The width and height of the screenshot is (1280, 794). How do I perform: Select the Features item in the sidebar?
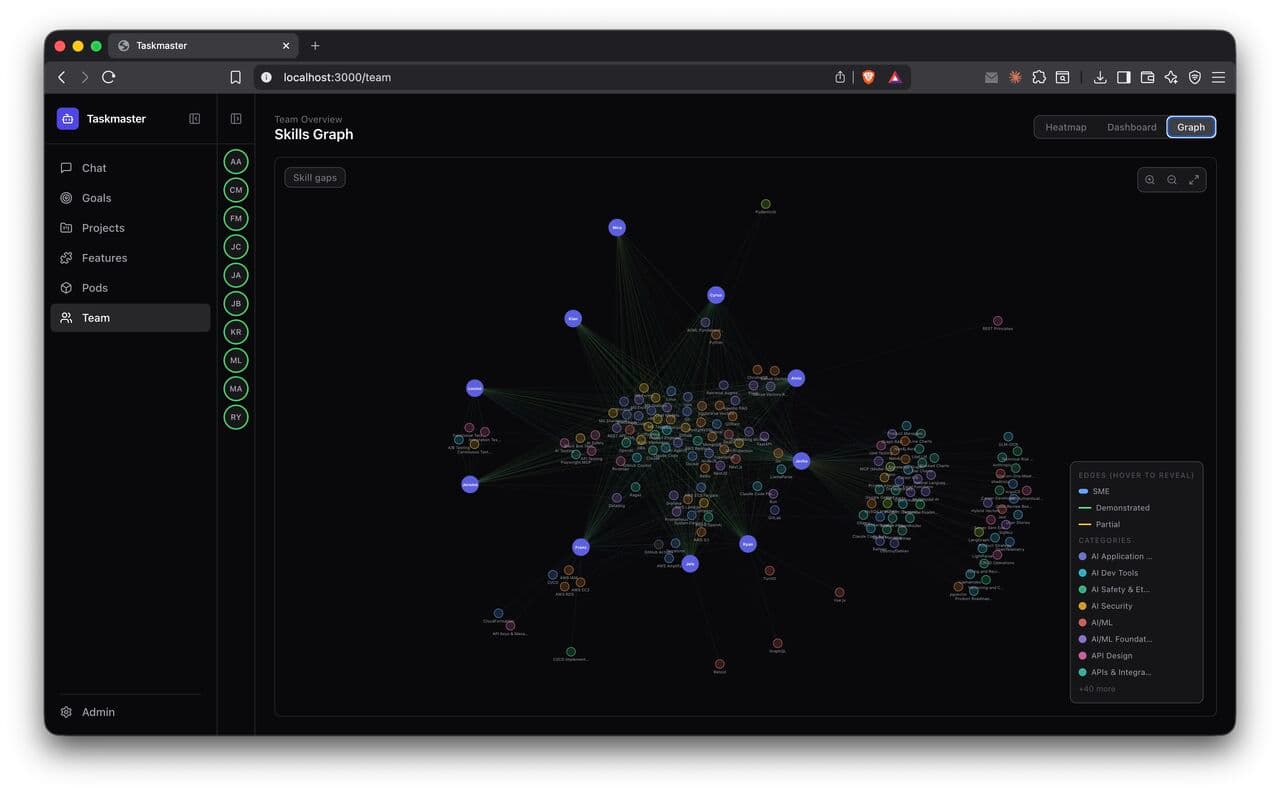[x=104, y=258]
